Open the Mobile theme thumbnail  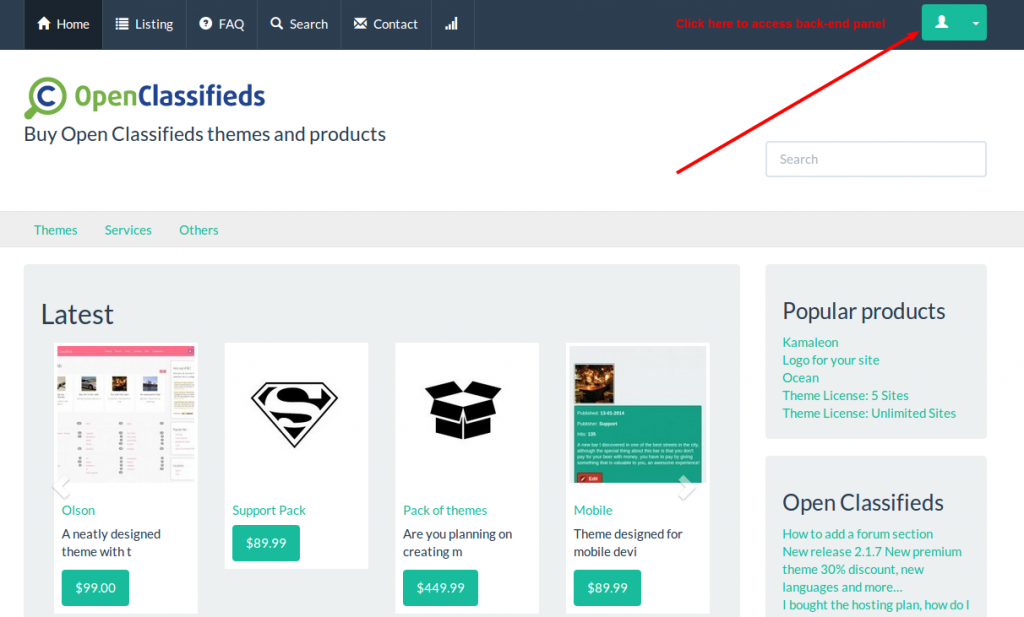tap(638, 415)
